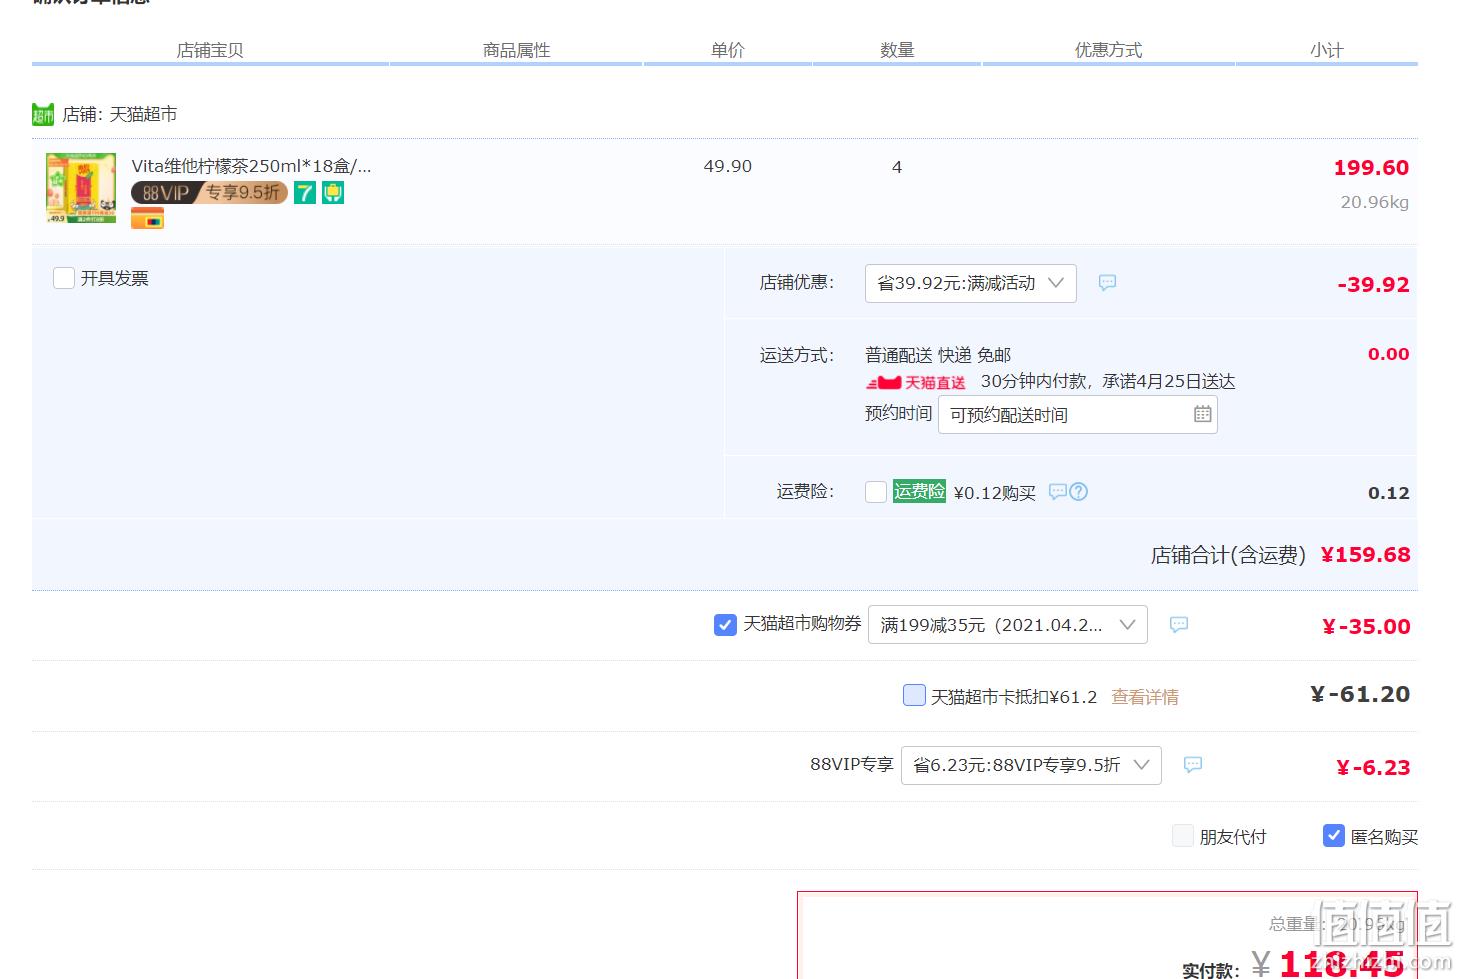Open the calendar icon in delivery time field
Image resolution: width=1461 pixels, height=979 pixels.
pyautogui.click(x=1203, y=414)
